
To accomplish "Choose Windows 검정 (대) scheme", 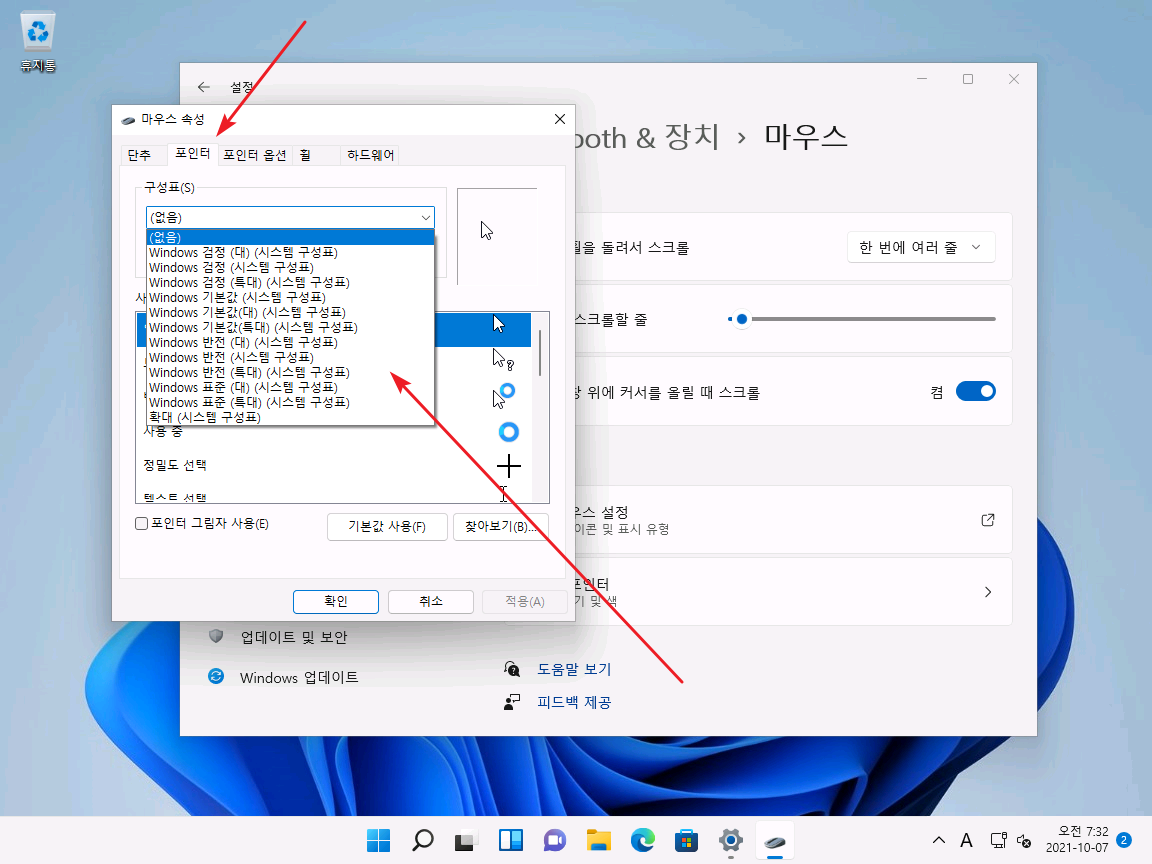I will point(290,253).
